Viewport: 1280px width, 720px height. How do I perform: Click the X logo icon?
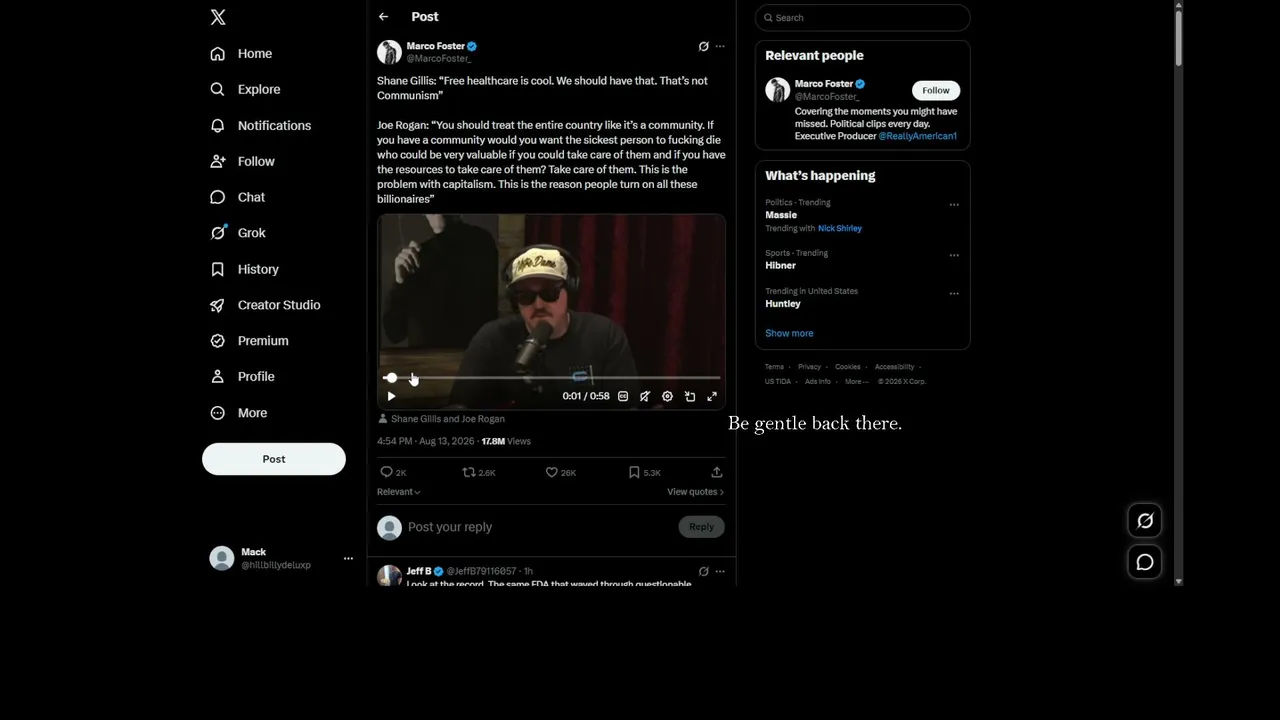click(218, 17)
